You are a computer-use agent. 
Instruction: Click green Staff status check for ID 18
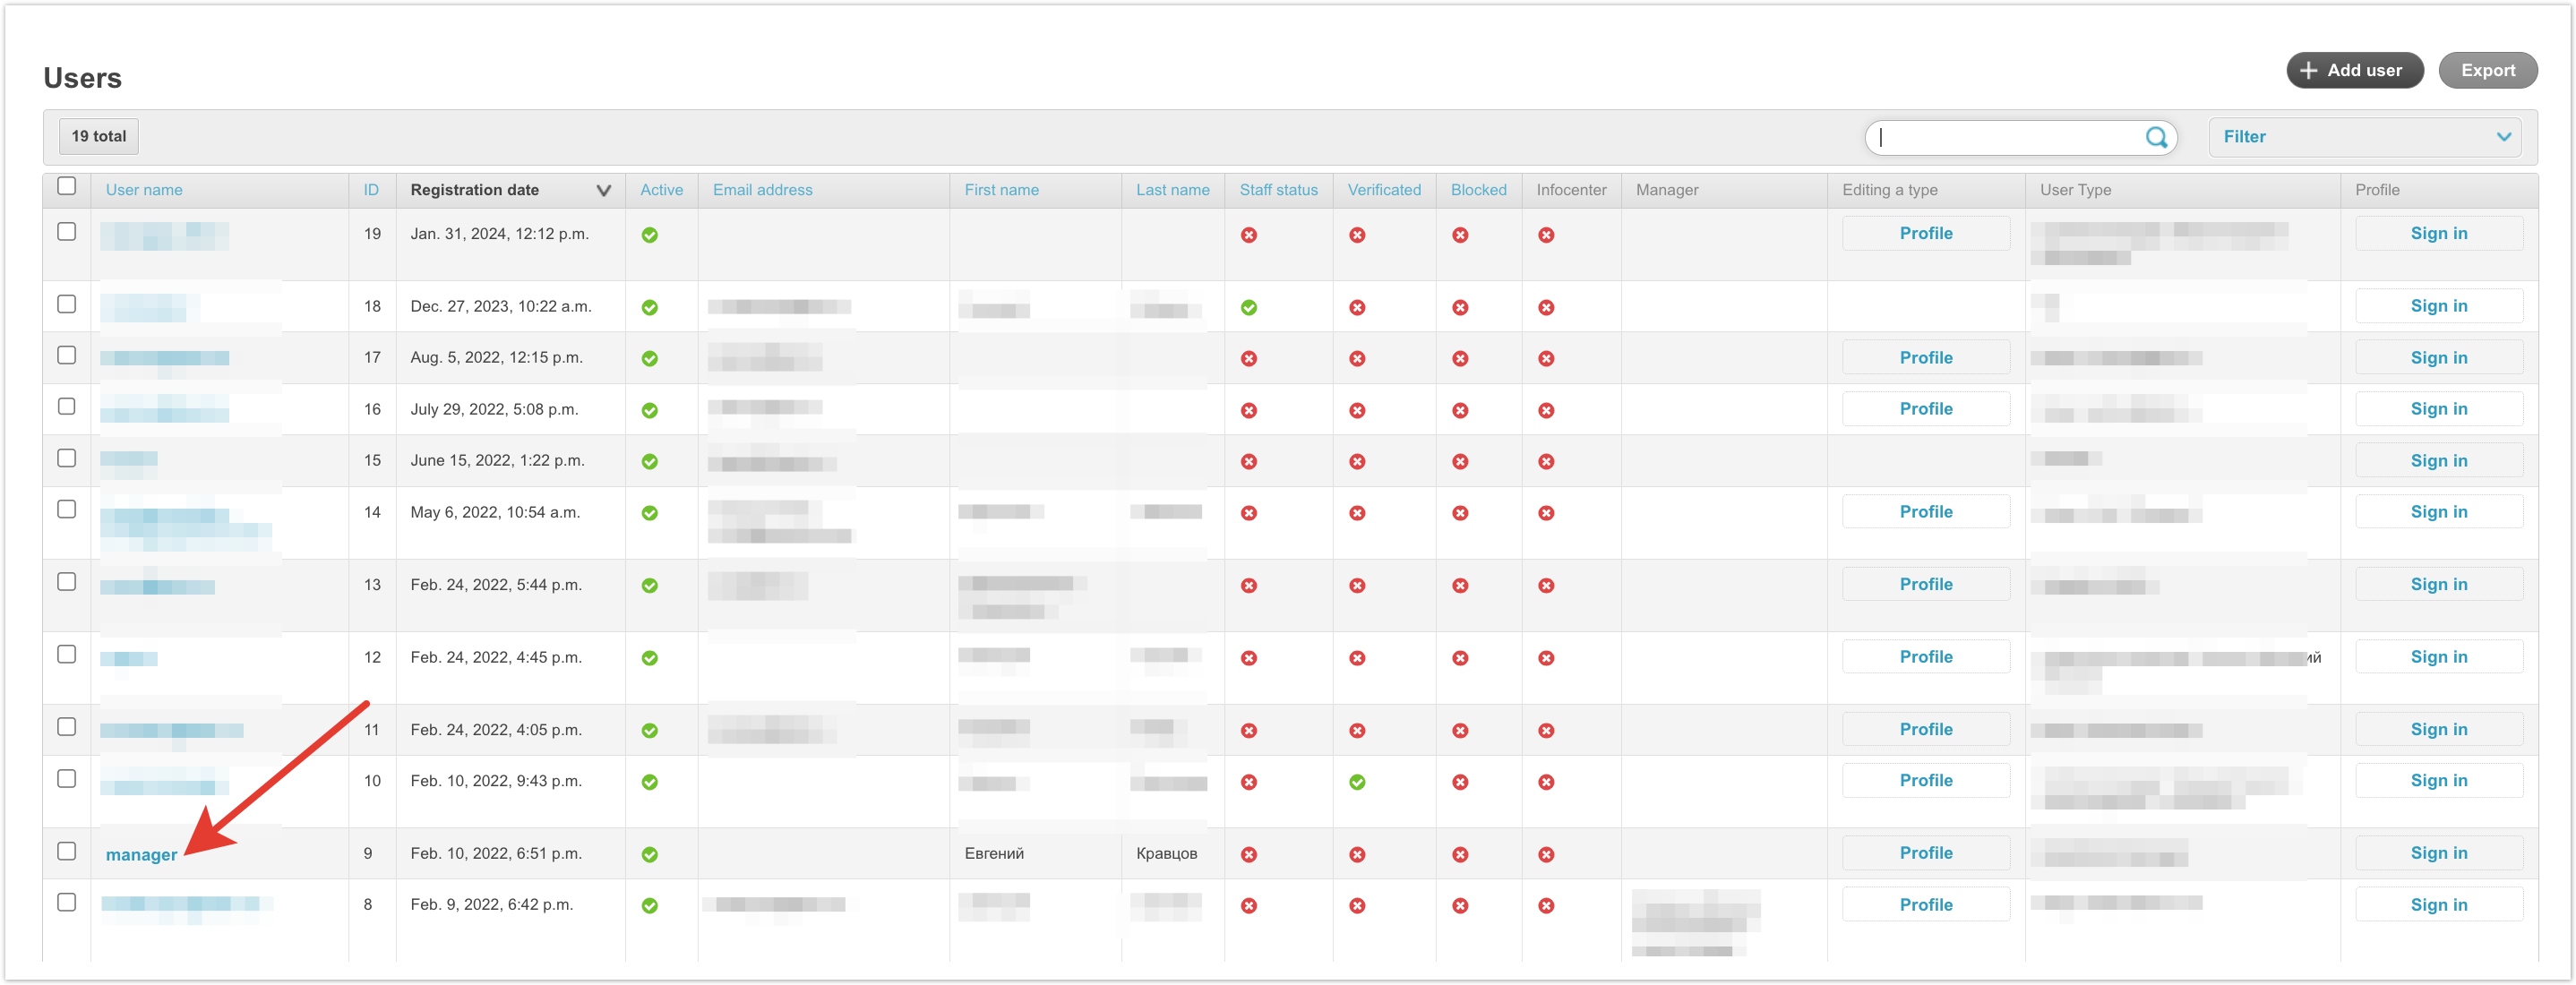(1248, 307)
